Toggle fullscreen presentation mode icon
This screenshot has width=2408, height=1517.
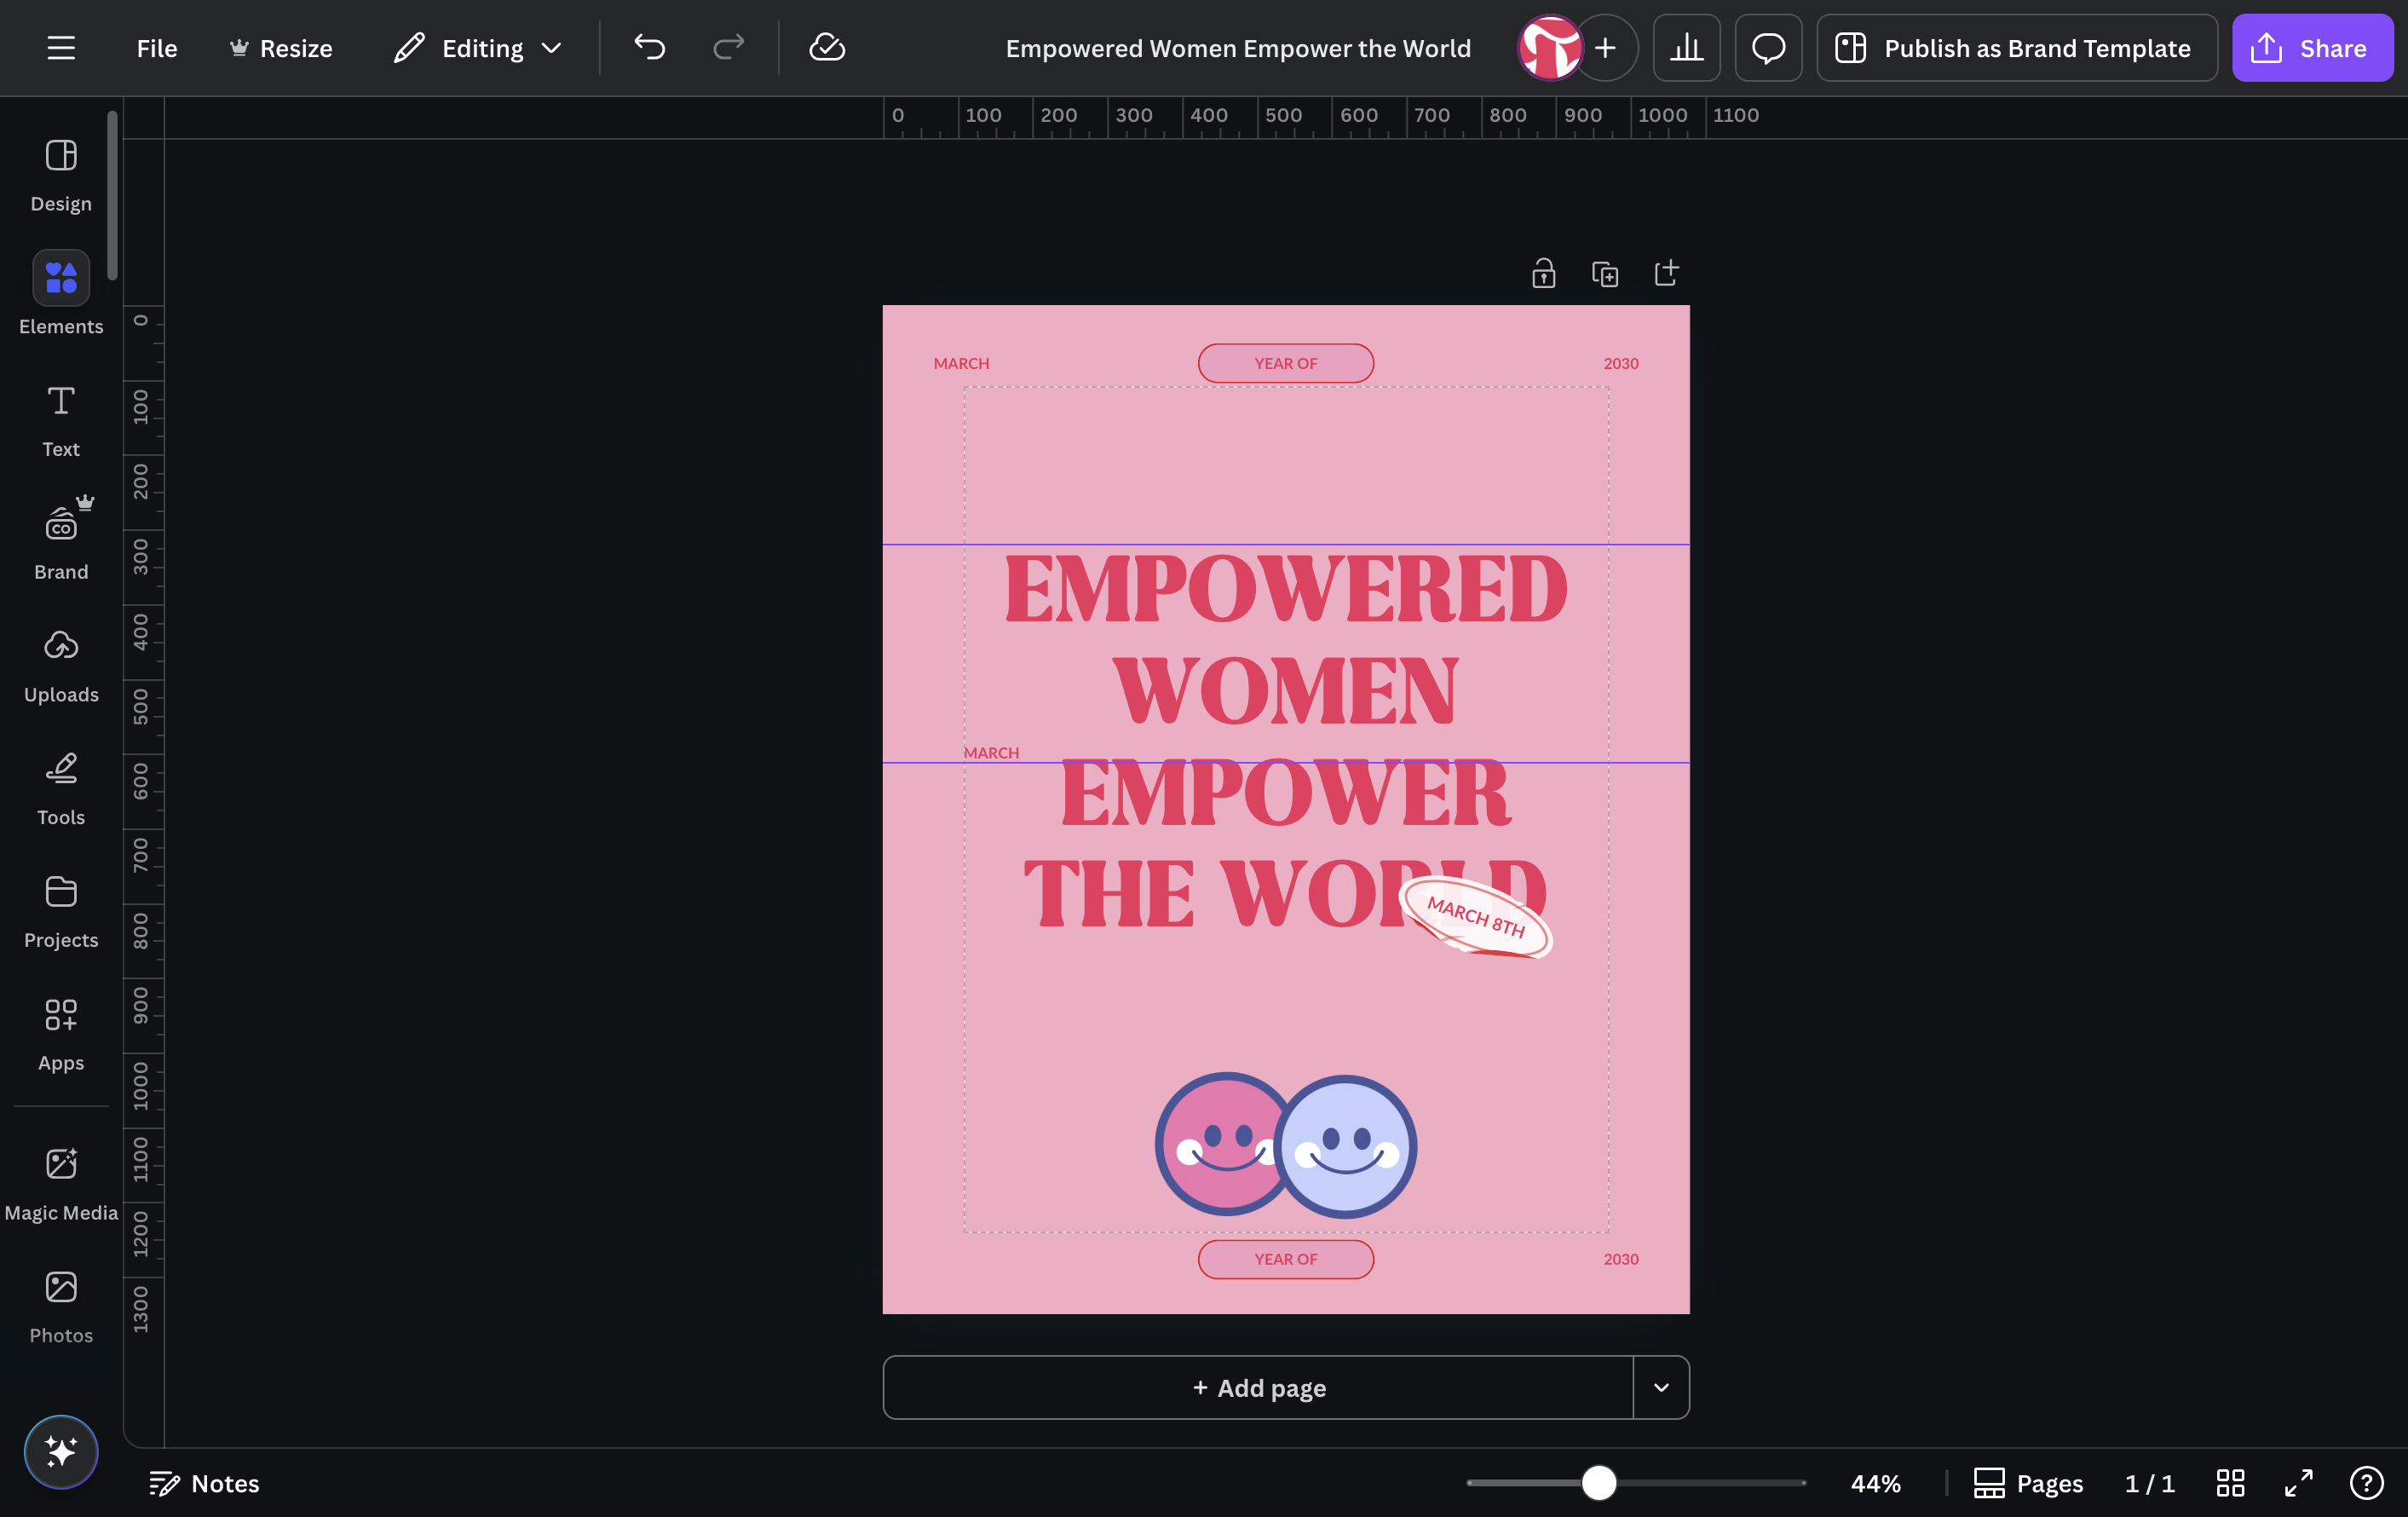coord(2298,1482)
